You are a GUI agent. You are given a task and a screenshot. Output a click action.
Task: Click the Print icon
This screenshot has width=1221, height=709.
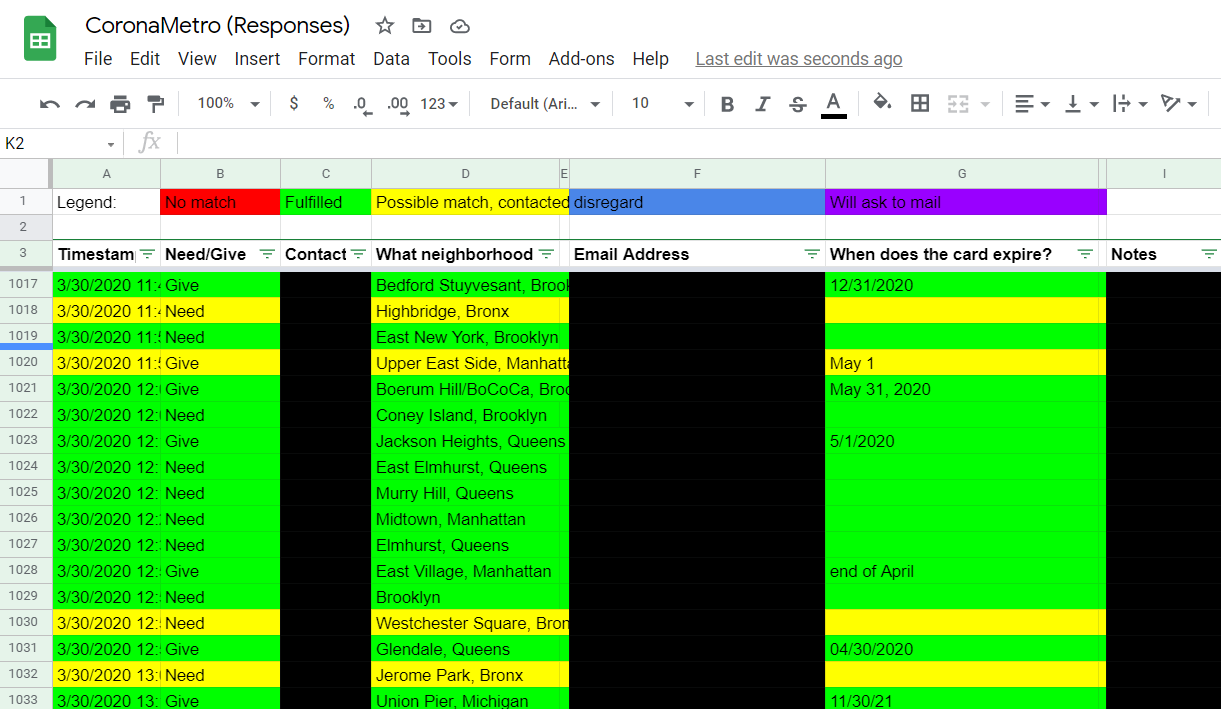[119, 103]
